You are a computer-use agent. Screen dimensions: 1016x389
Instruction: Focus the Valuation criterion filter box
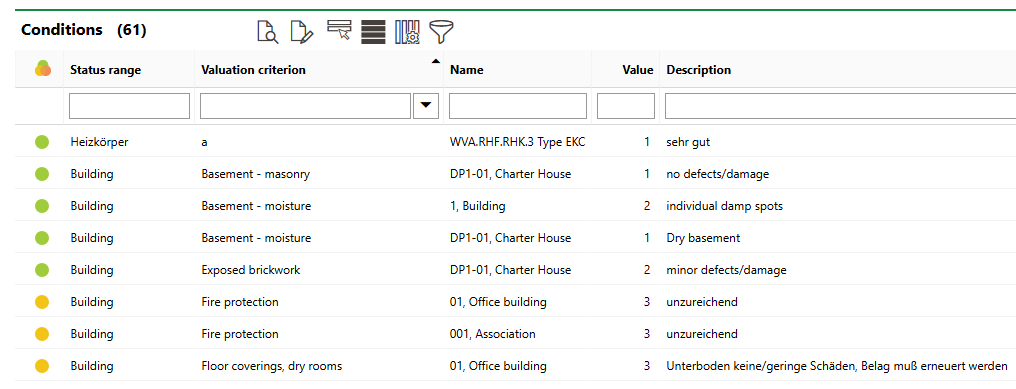(305, 106)
